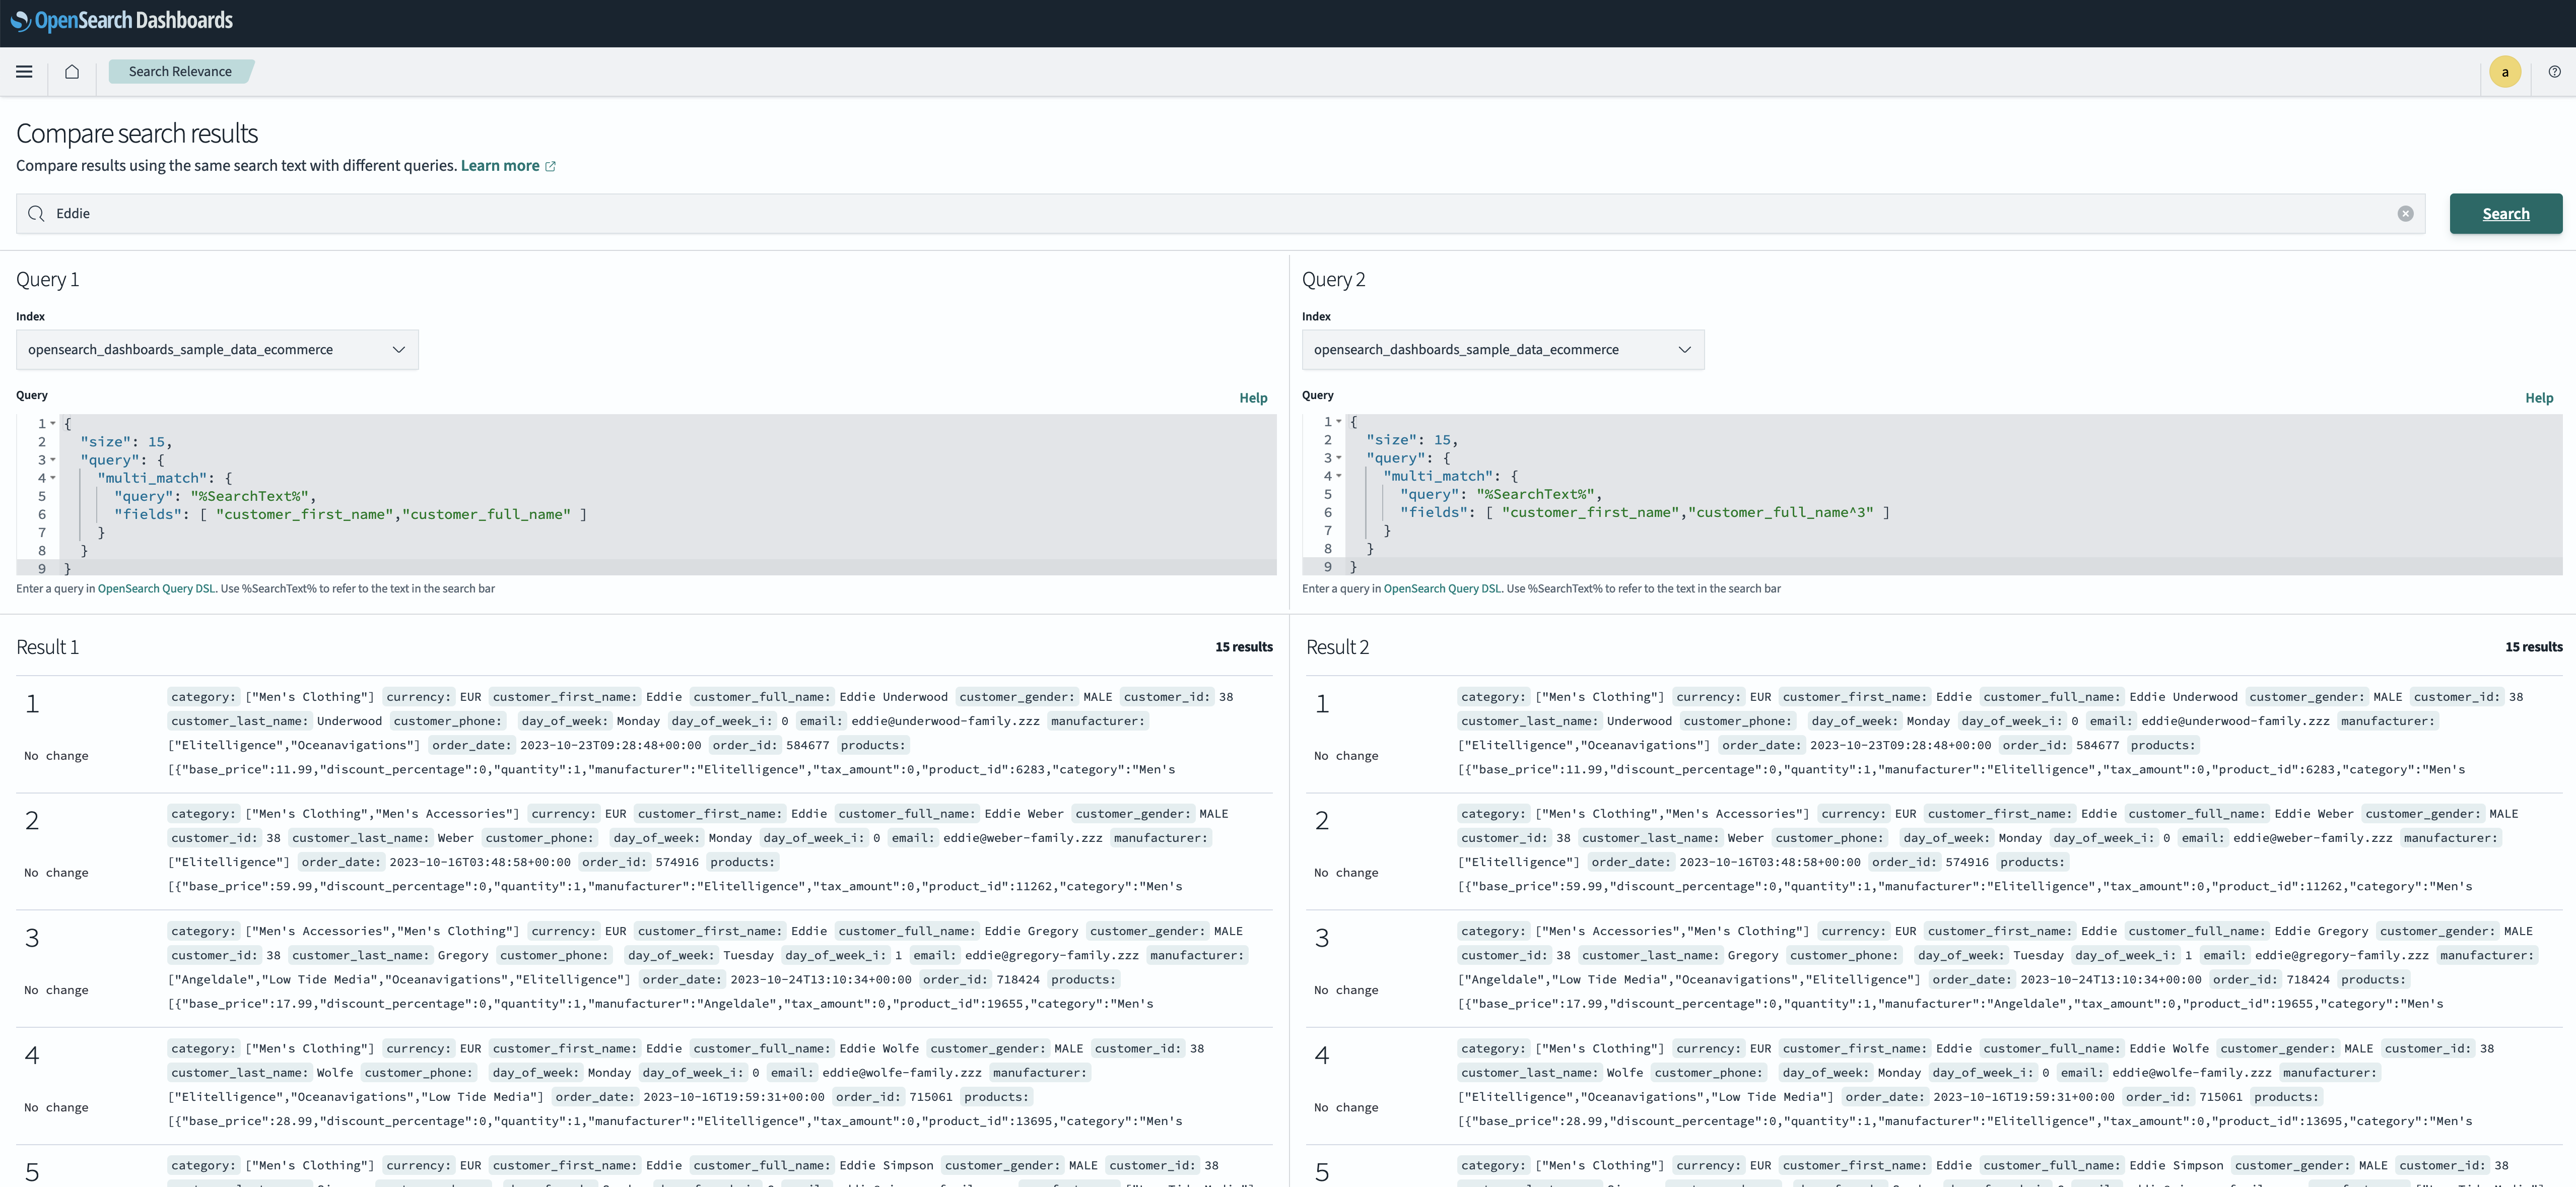Collapse line 1 fold in Query 2 editor

click(x=1339, y=422)
